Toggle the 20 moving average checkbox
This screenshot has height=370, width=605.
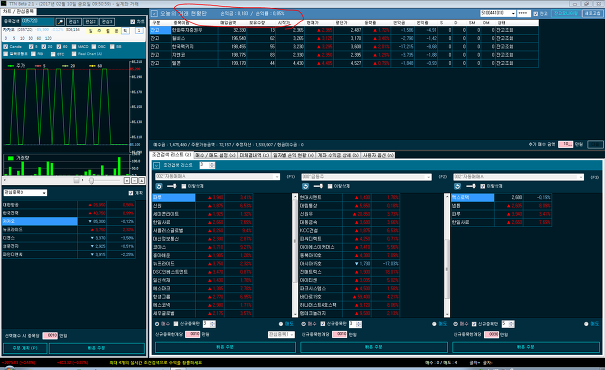coord(44,47)
